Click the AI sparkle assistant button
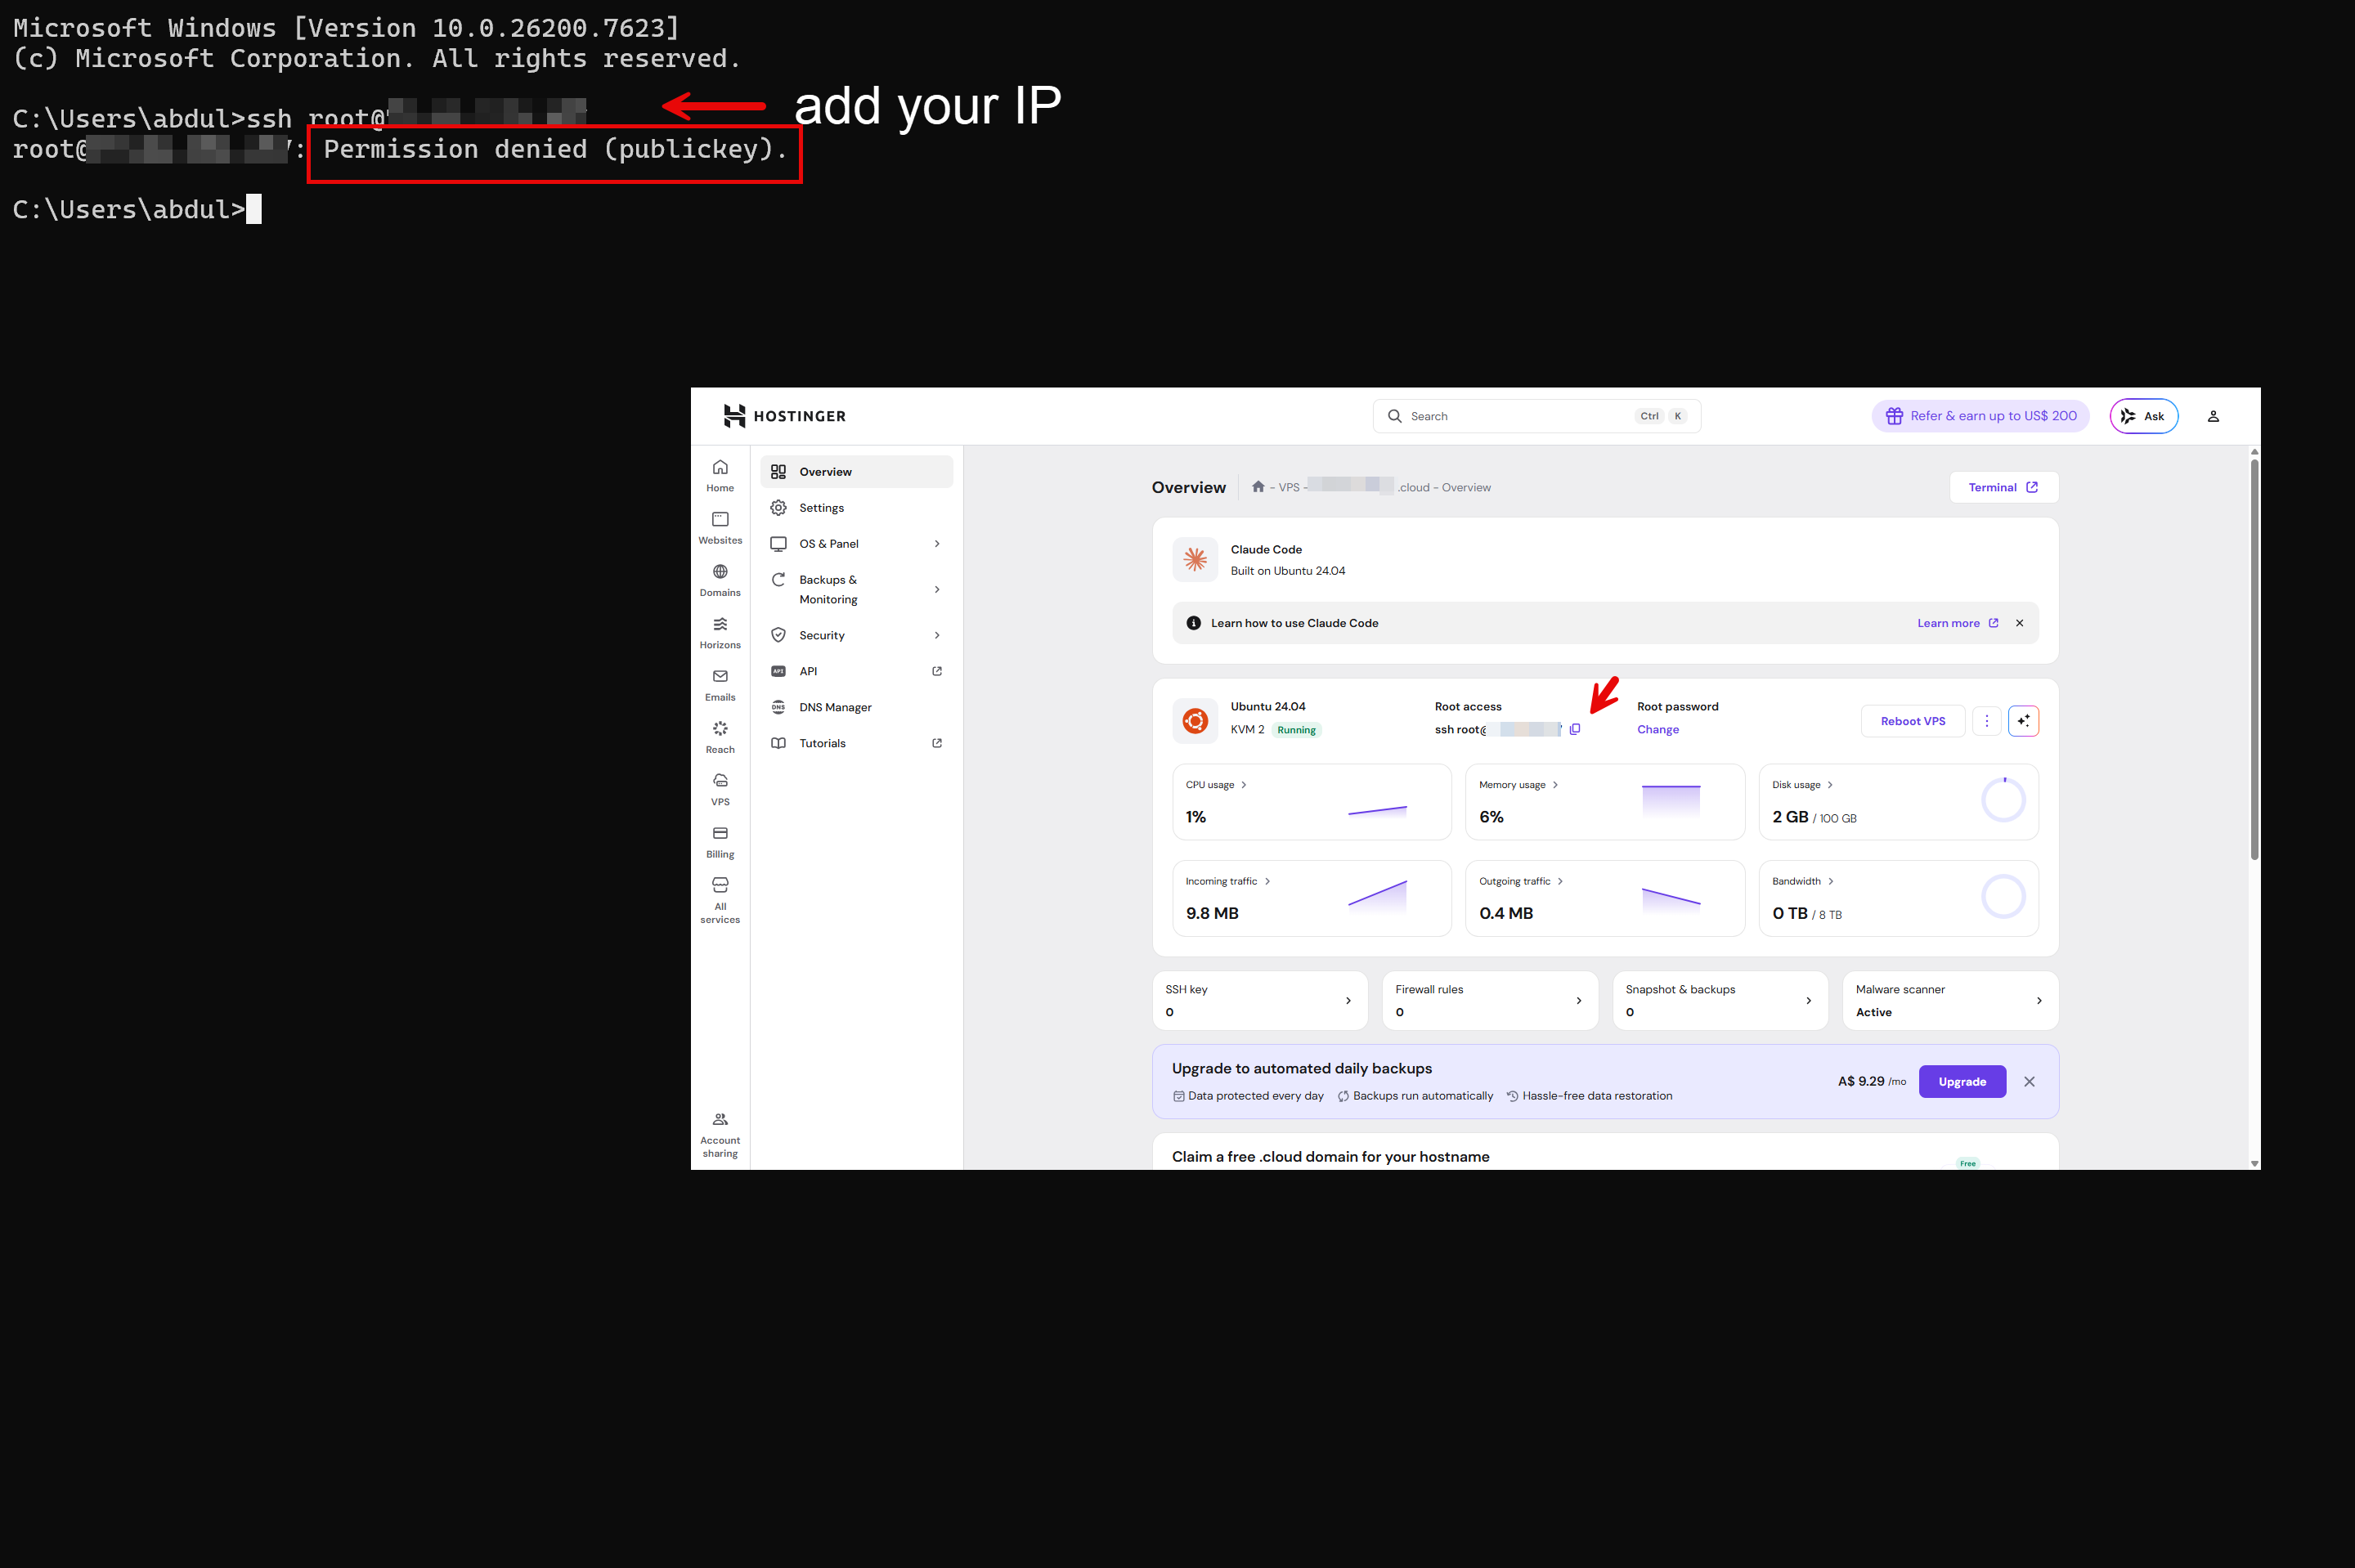The image size is (2355, 1568). [2023, 721]
